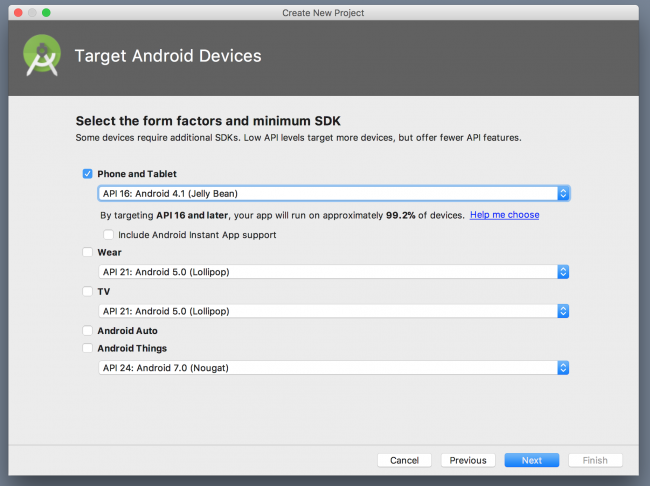Minimize the window with the yellow button
This screenshot has height=486, width=650.
pyautogui.click(x=31, y=12)
